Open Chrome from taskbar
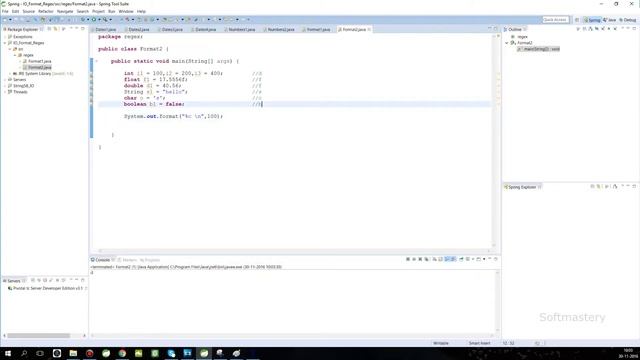This screenshot has height=360, width=640. tap(122, 353)
